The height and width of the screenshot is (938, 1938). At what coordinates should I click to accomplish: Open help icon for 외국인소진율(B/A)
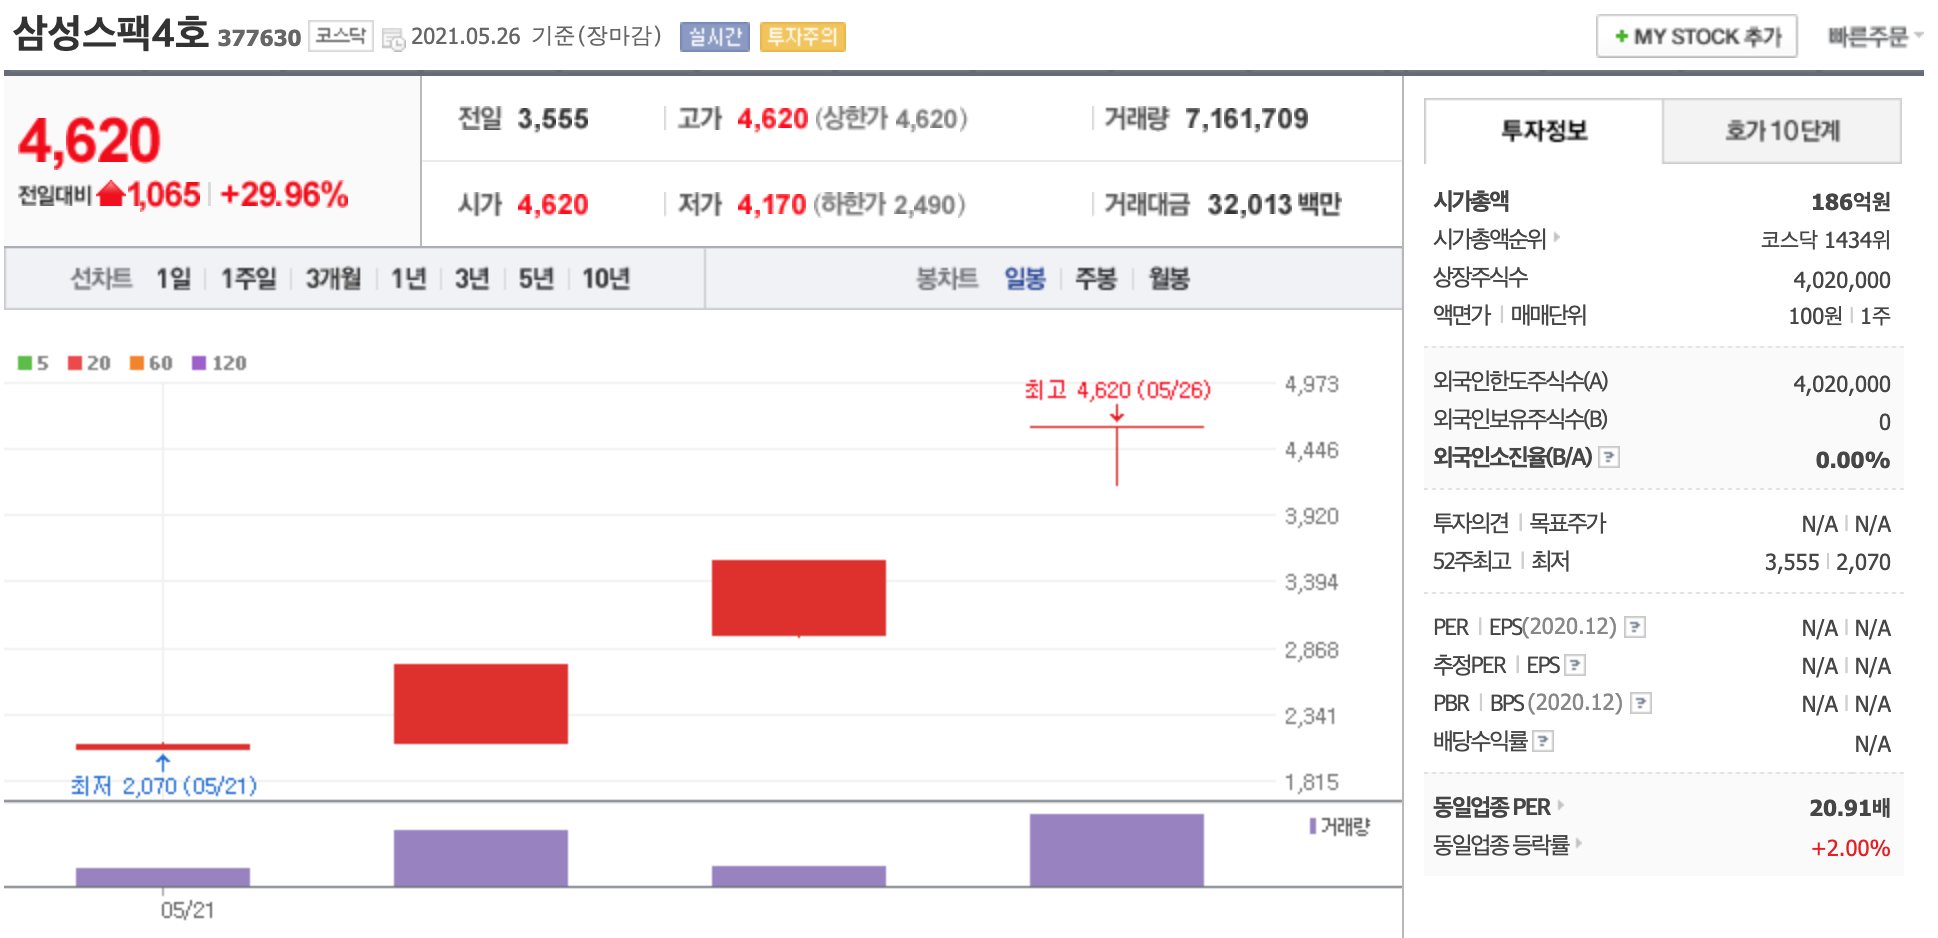tap(1608, 457)
